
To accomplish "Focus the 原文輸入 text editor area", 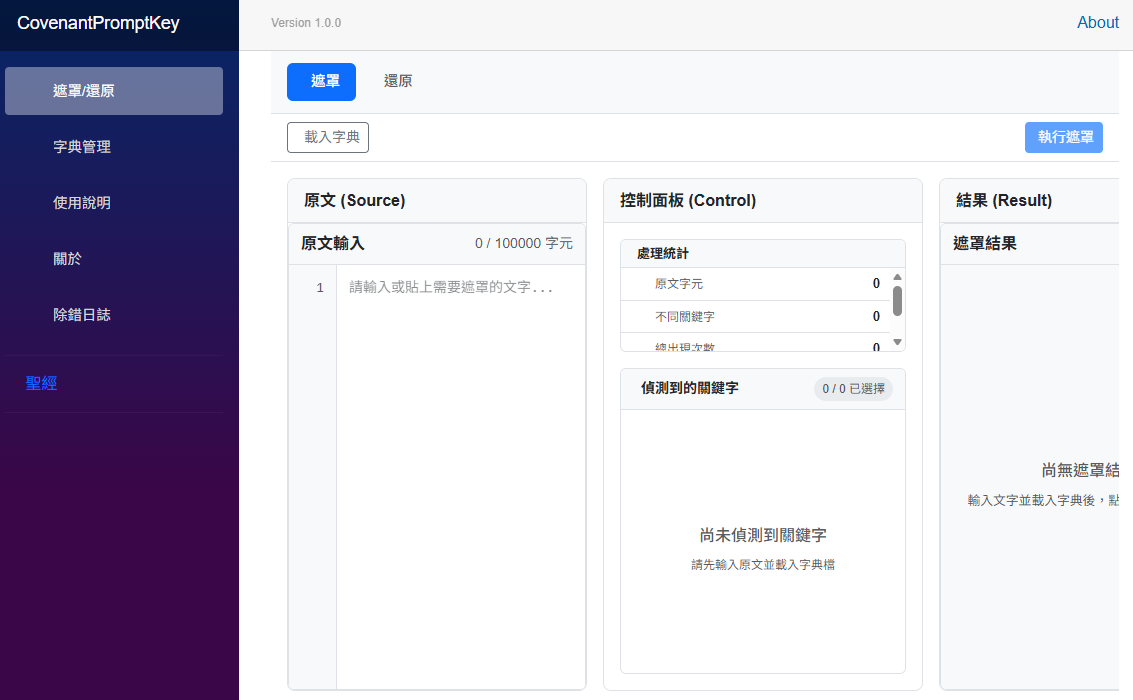I will 460,450.
